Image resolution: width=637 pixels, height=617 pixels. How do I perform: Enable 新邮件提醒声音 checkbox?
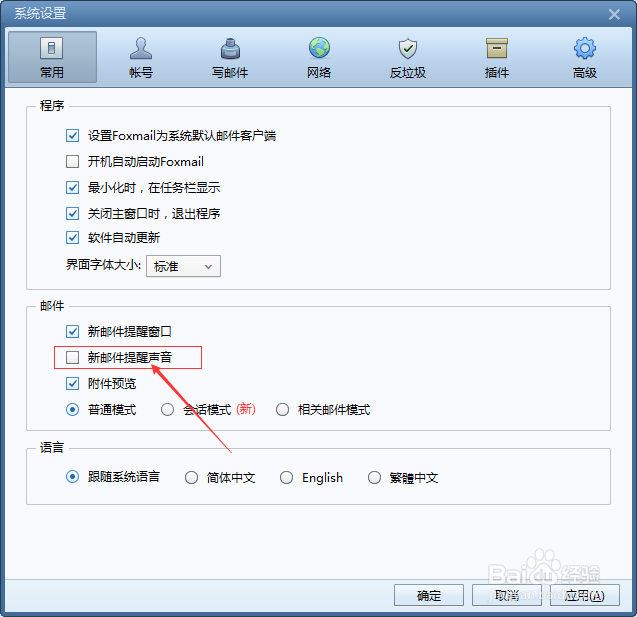(72, 357)
